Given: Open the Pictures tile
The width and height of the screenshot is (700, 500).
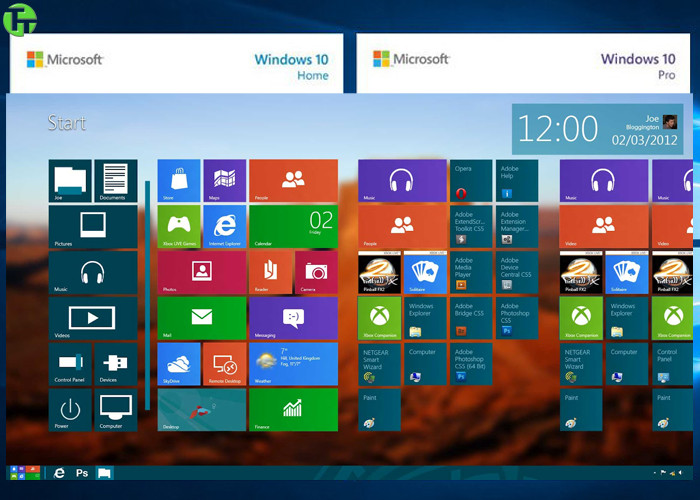Looking at the screenshot, I should point(93,227).
